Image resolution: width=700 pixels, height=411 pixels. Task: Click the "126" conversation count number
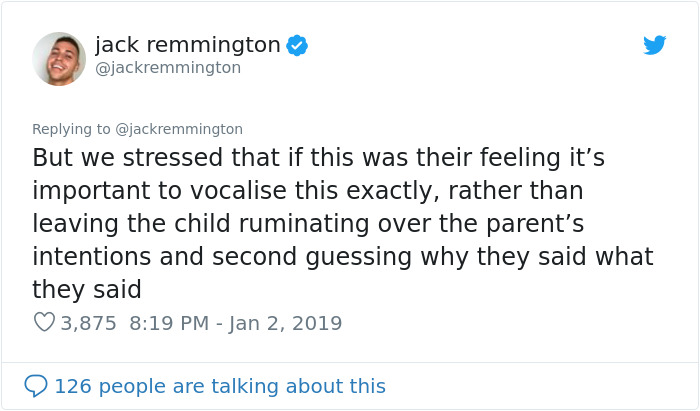point(73,386)
